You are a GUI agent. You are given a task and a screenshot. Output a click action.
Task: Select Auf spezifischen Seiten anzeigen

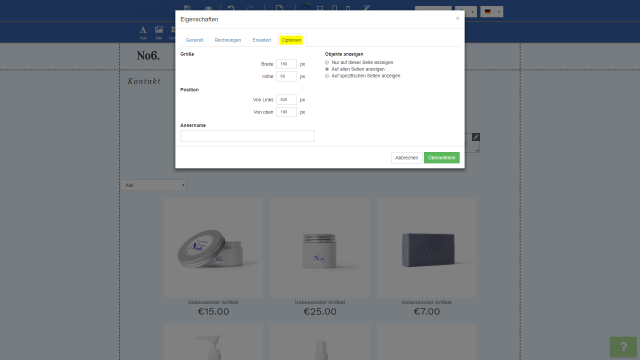327,76
